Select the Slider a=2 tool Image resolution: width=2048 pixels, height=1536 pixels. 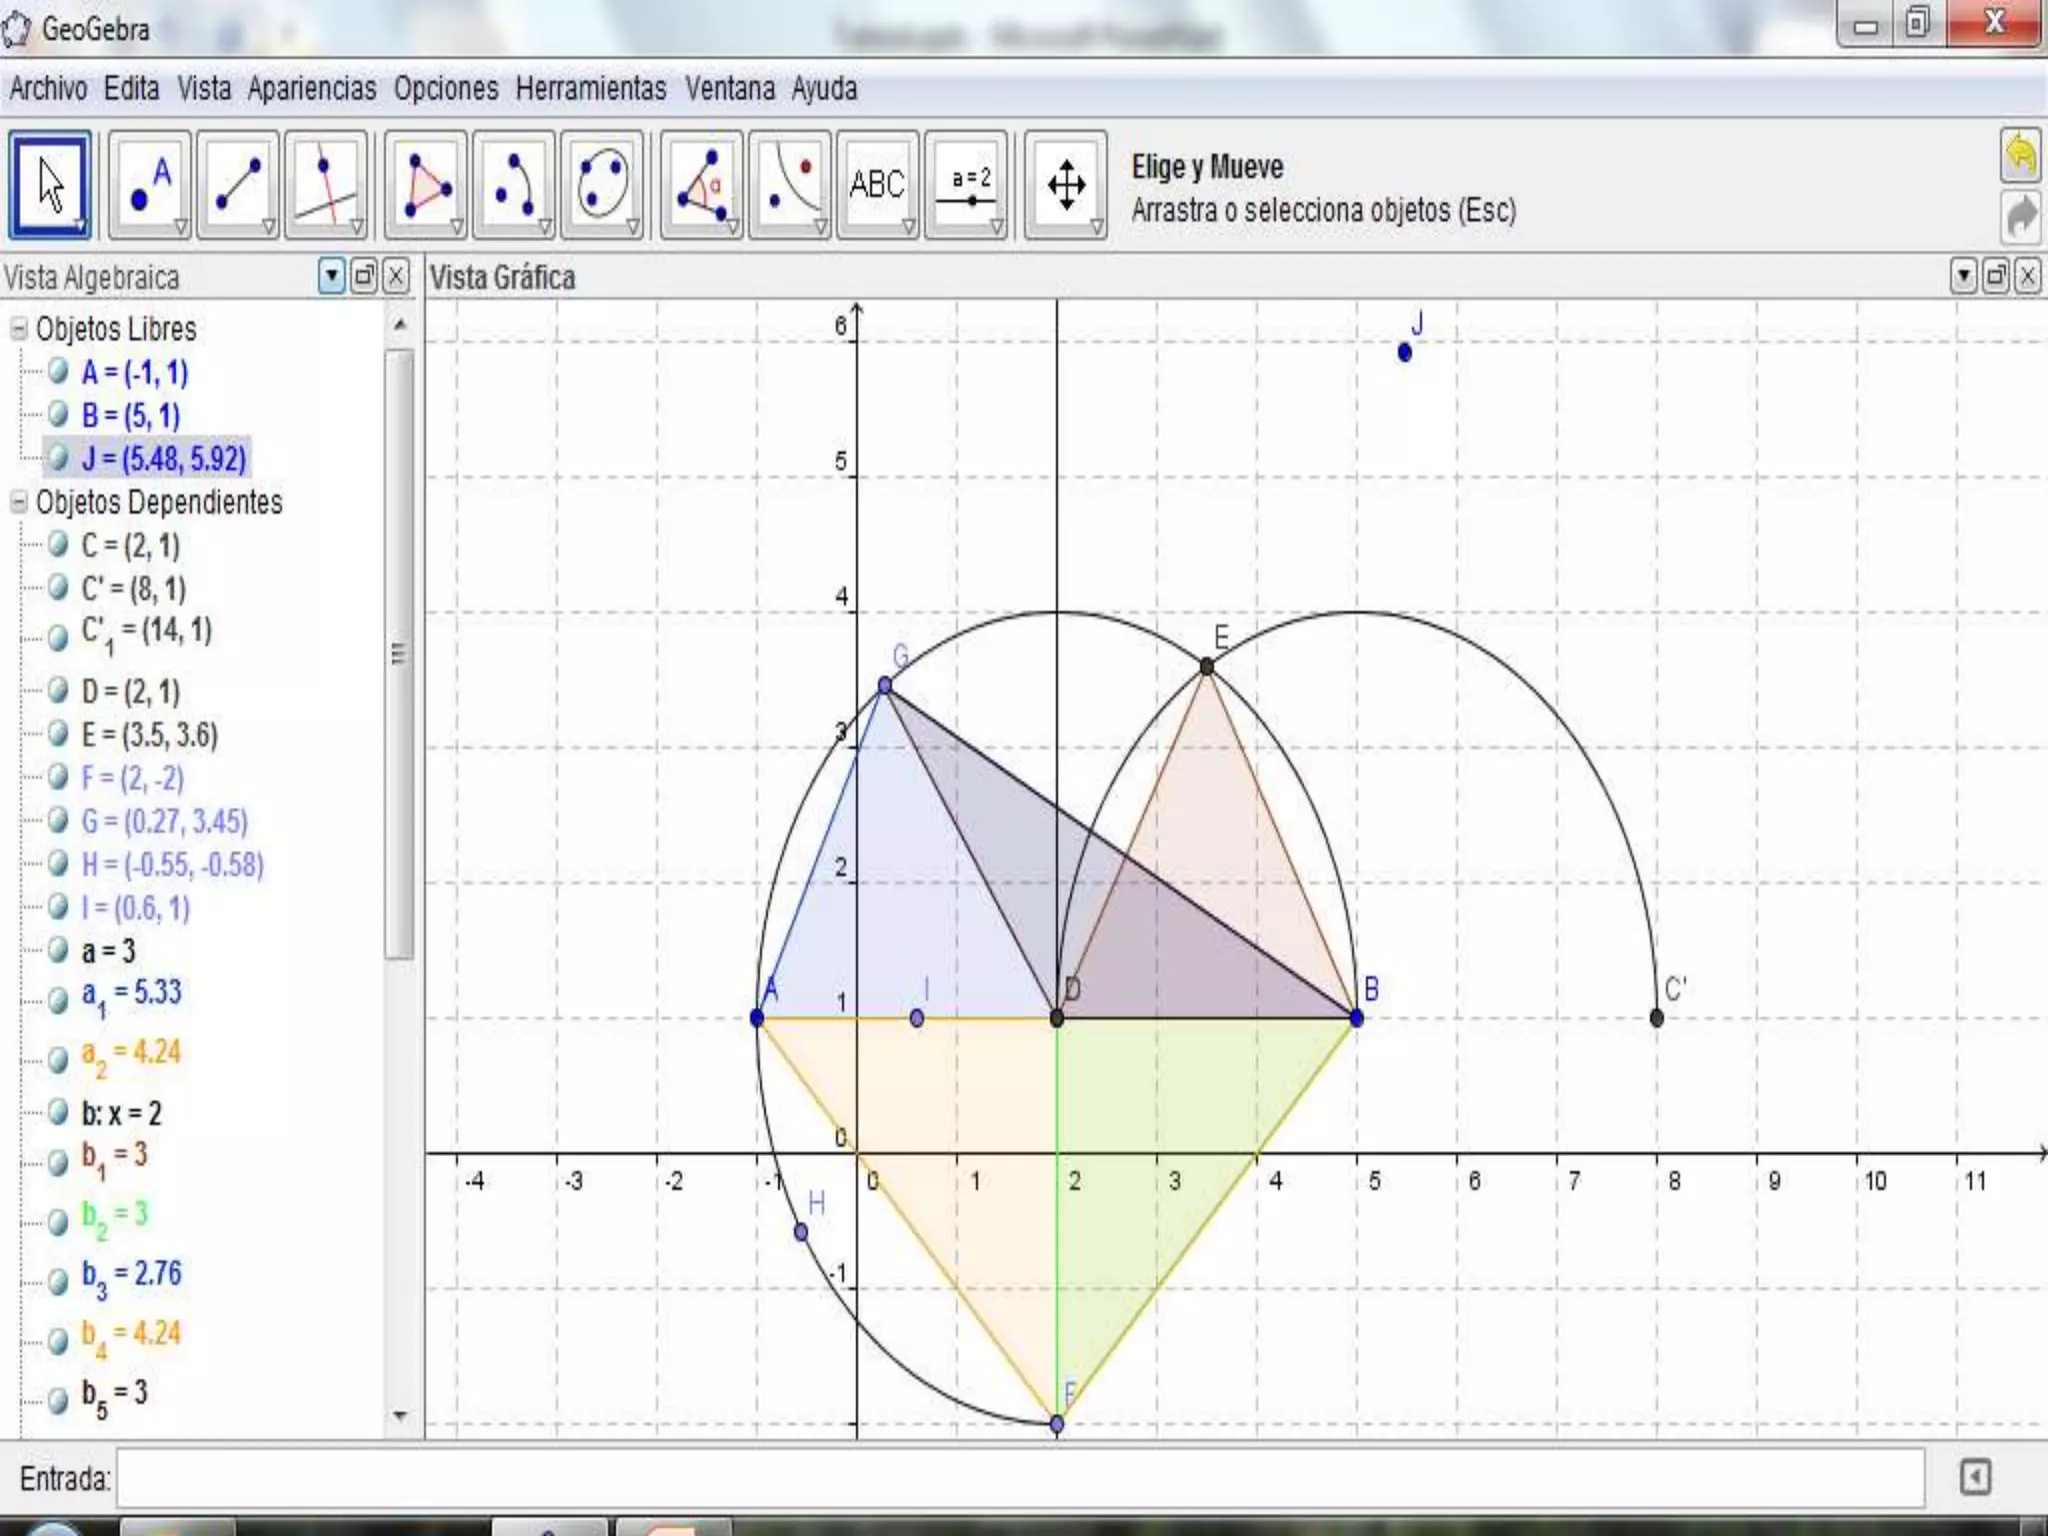(965, 185)
